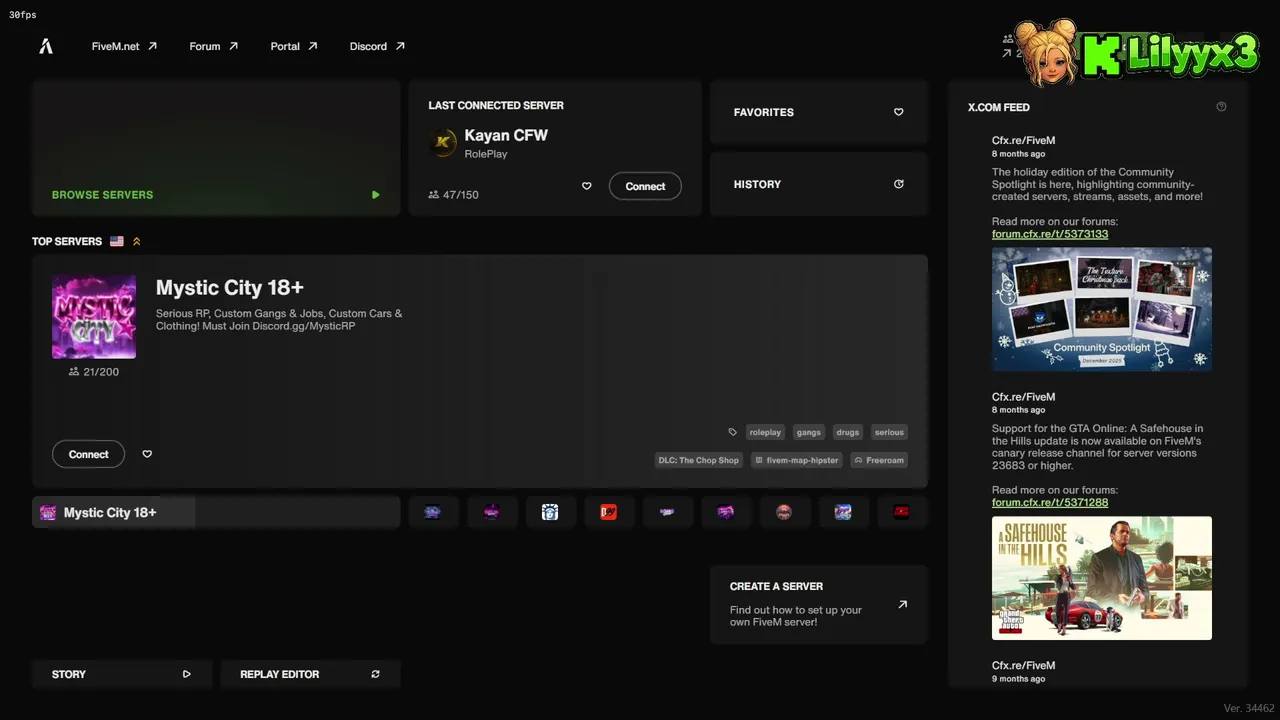Click the RolePlay label under Kayan CFW
This screenshot has height=720, width=1280.
[486, 154]
